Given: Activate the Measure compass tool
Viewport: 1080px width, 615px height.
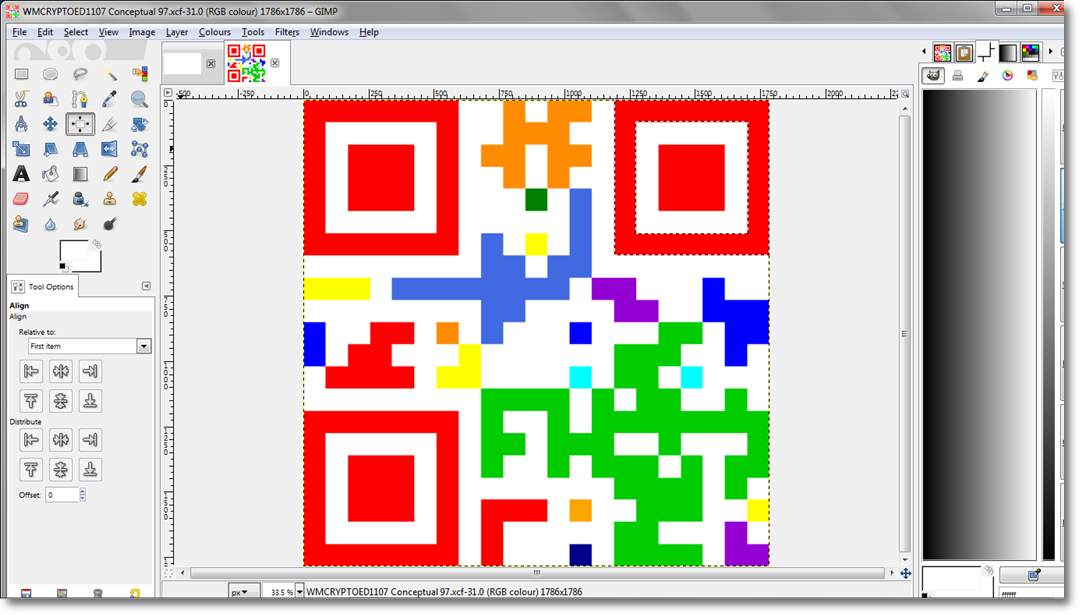Looking at the screenshot, I should (x=21, y=124).
